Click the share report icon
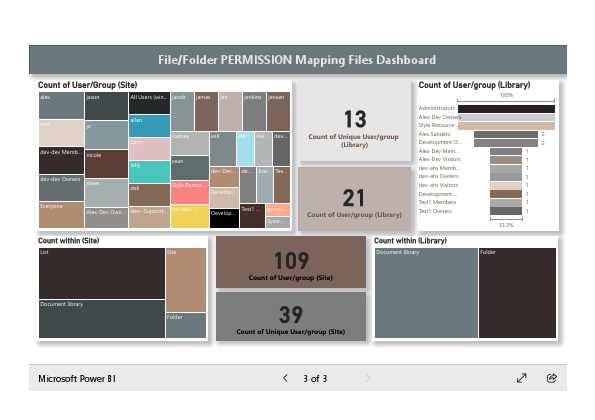 (x=552, y=378)
